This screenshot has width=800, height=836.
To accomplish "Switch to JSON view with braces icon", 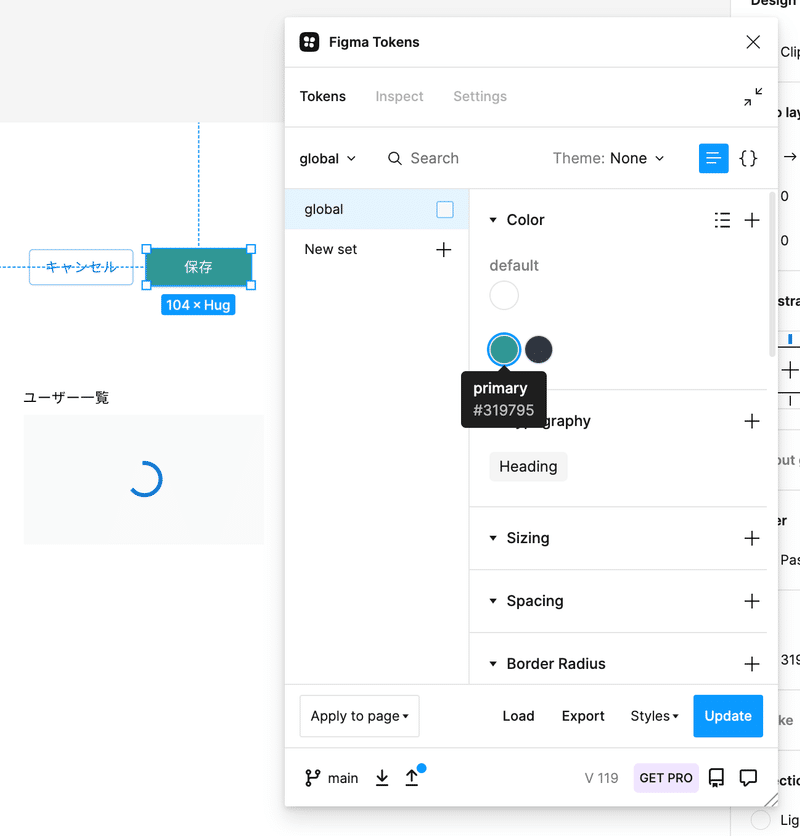I will pos(748,158).
